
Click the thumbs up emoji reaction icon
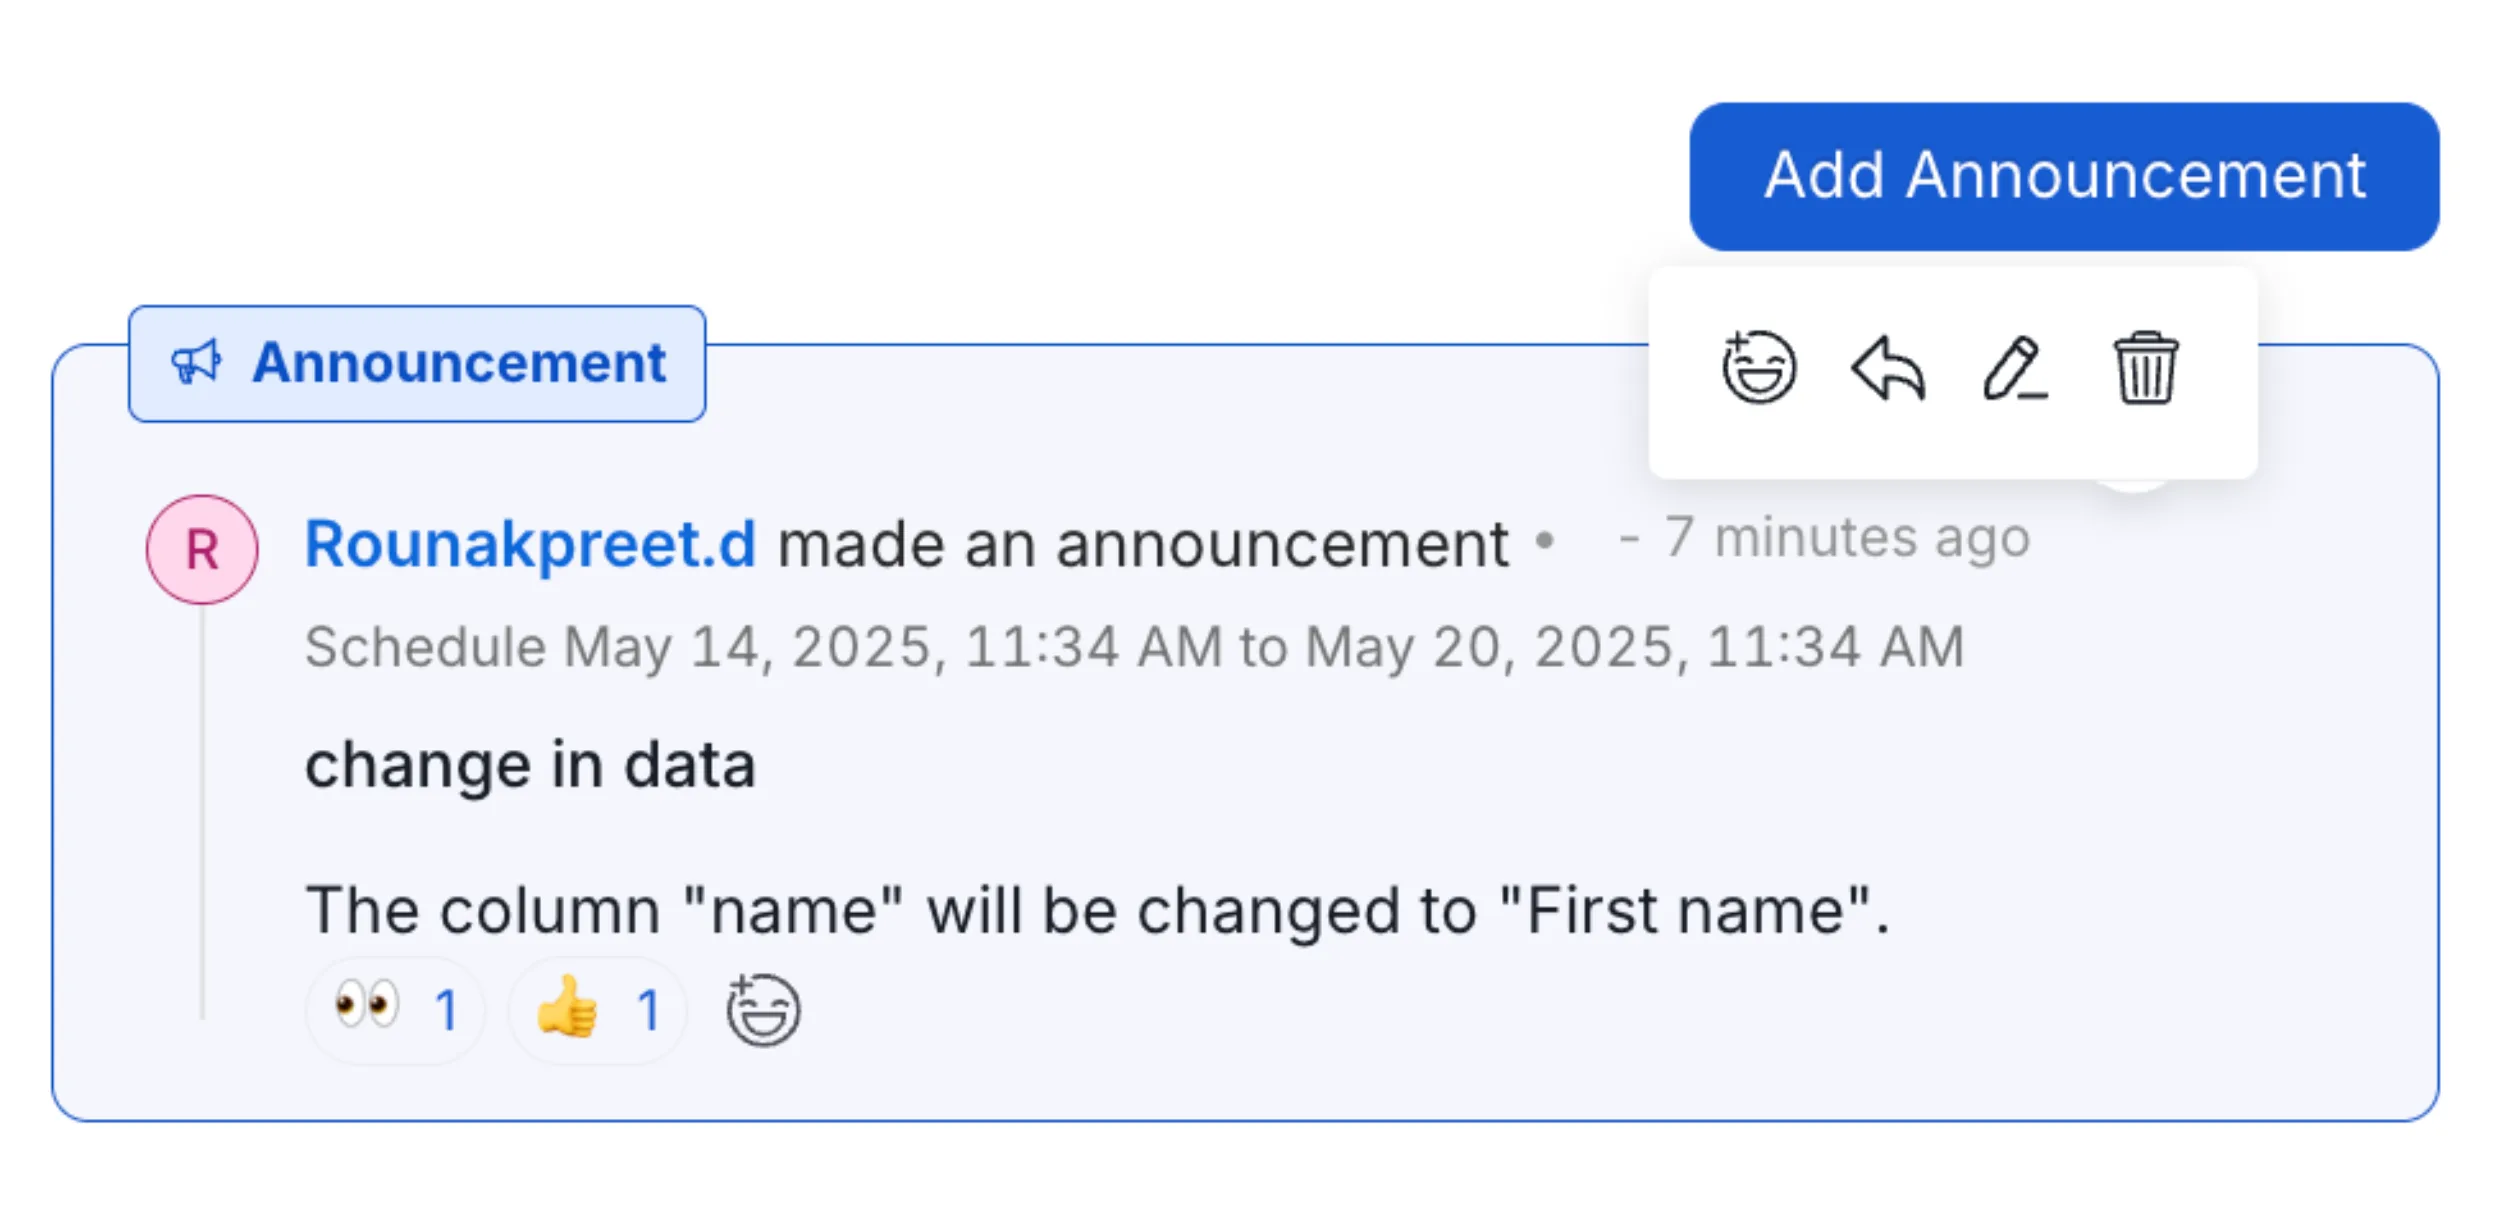pos(566,1009)
